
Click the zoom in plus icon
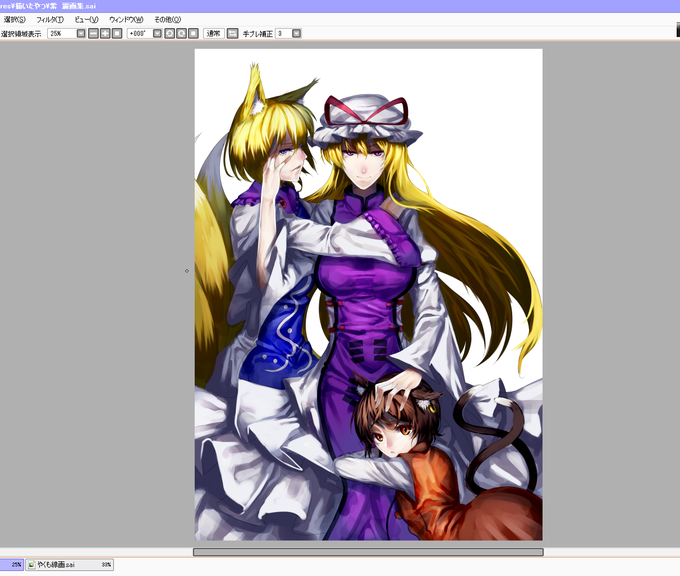click(105, 33)
